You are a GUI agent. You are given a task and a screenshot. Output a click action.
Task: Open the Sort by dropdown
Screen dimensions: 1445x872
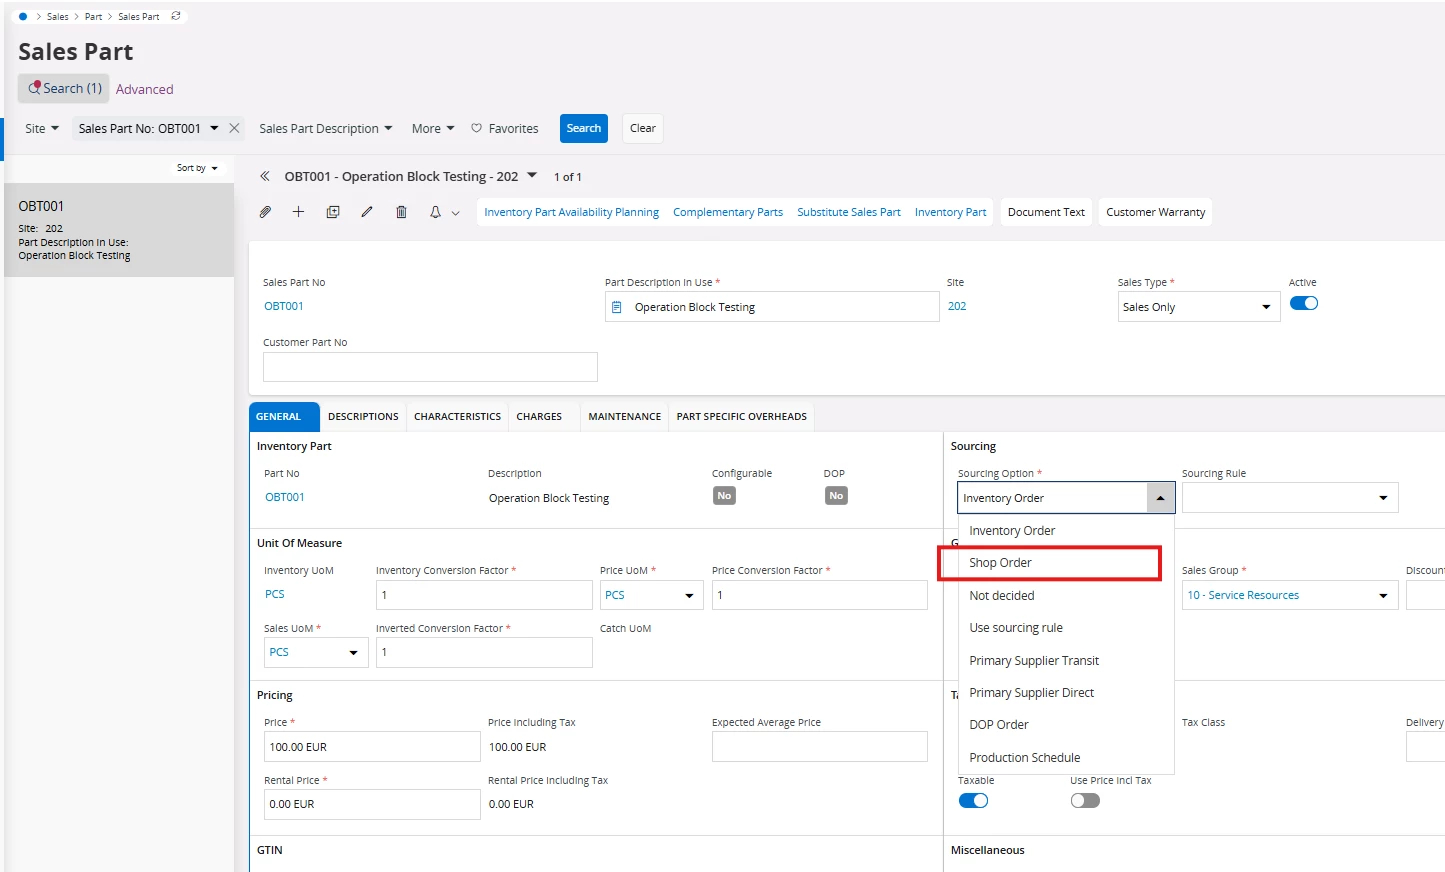(197, 168)
